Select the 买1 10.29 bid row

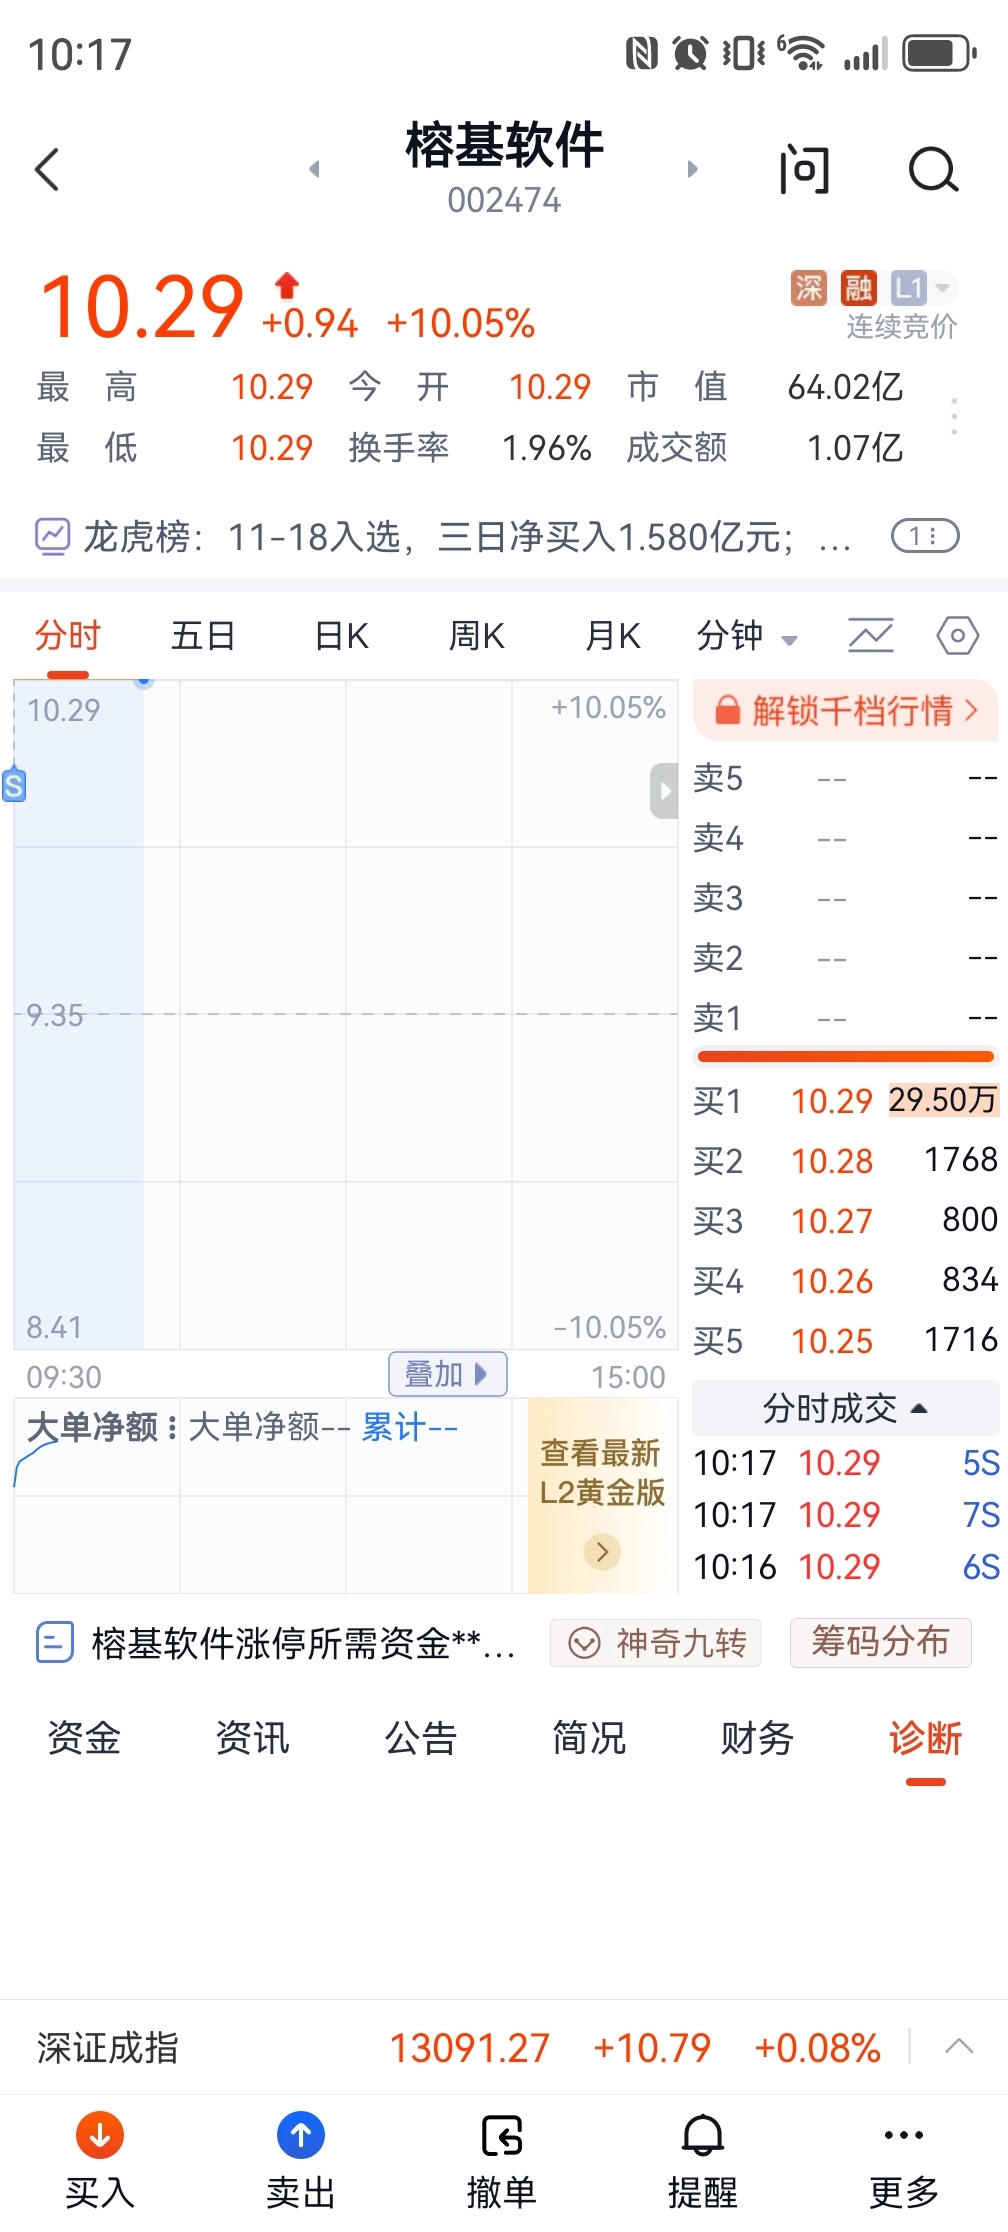click(x=845, y=1101)
